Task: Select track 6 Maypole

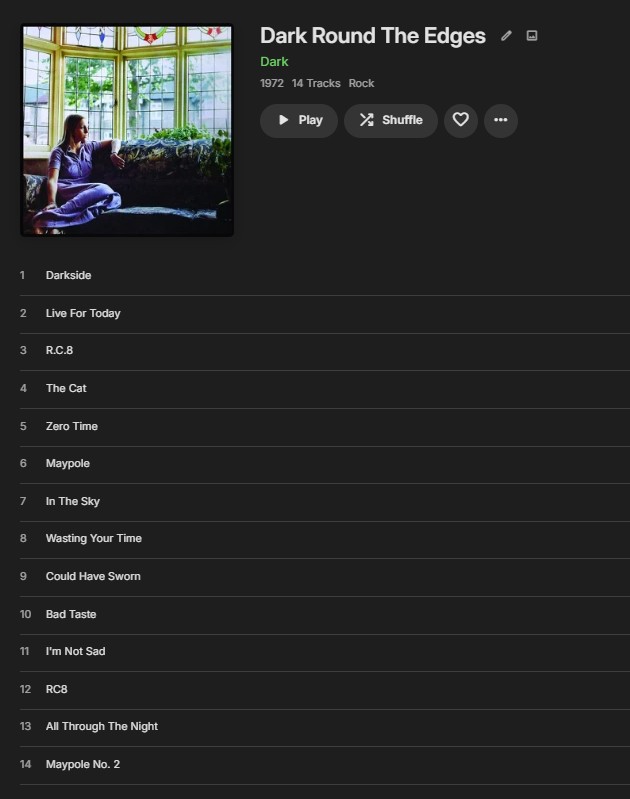Action: (325, 464)
